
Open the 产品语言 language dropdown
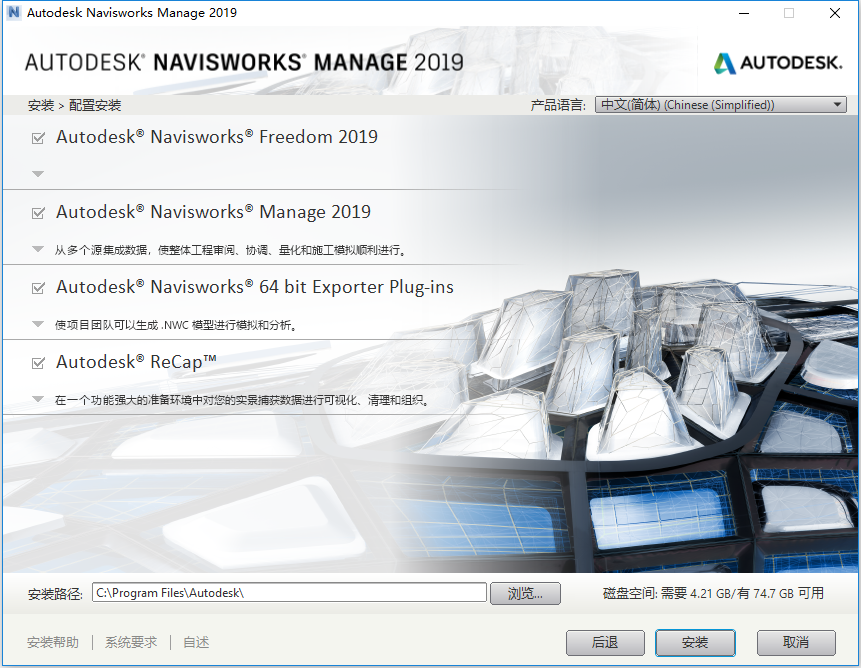(720, 104)
